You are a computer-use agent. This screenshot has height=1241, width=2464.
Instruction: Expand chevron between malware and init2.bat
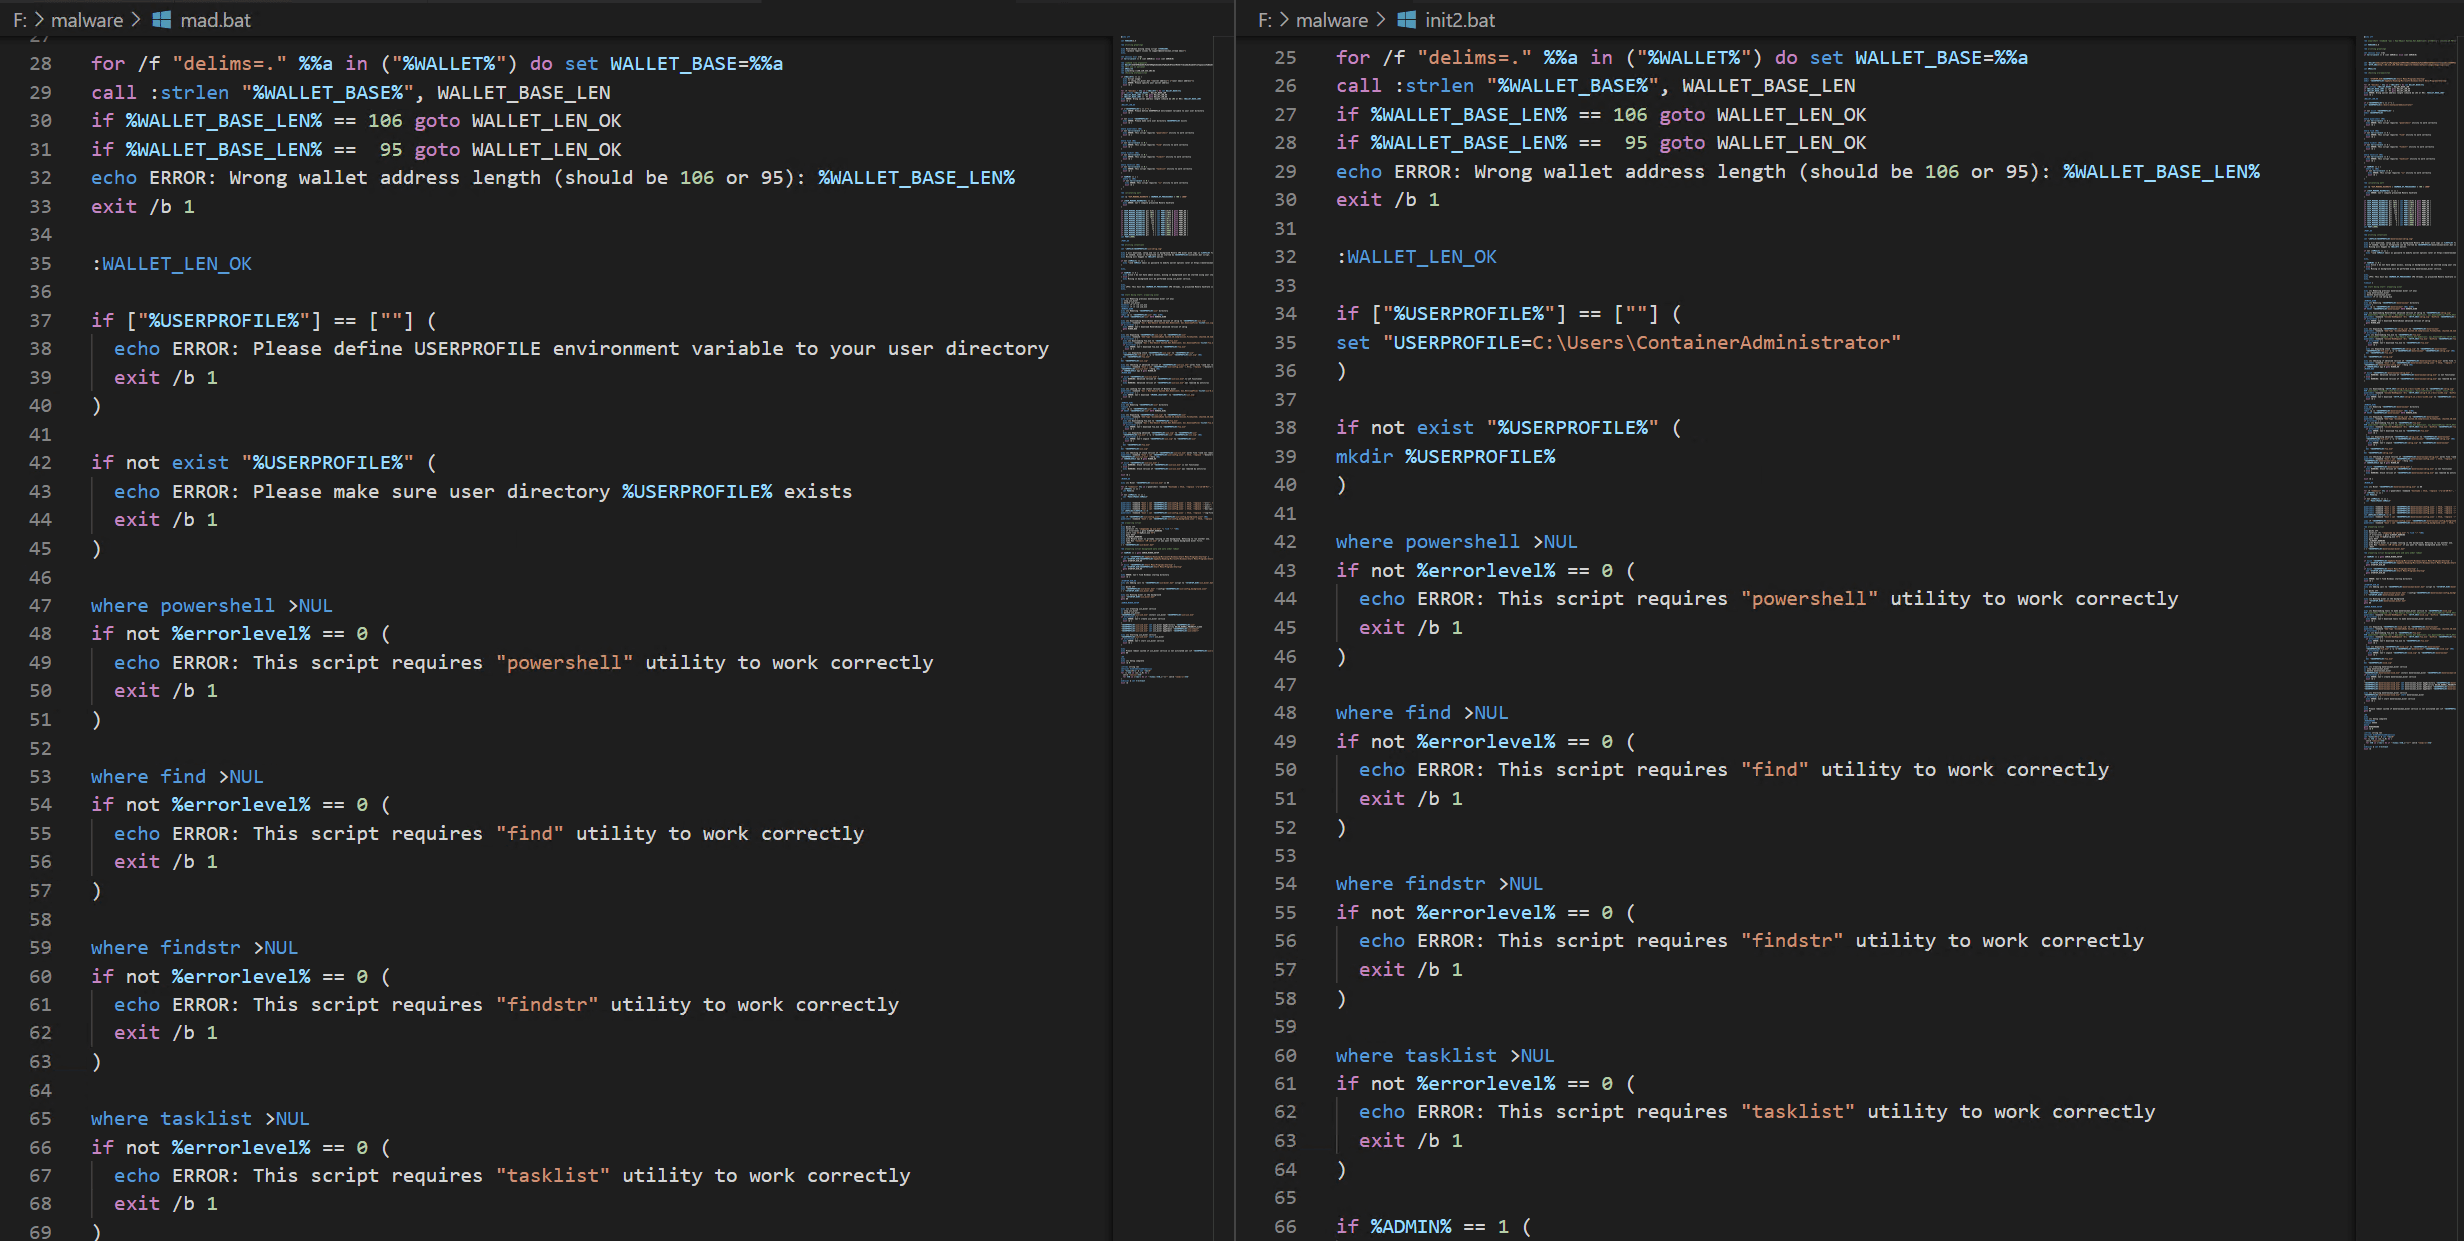click(x=1380, y=20)
